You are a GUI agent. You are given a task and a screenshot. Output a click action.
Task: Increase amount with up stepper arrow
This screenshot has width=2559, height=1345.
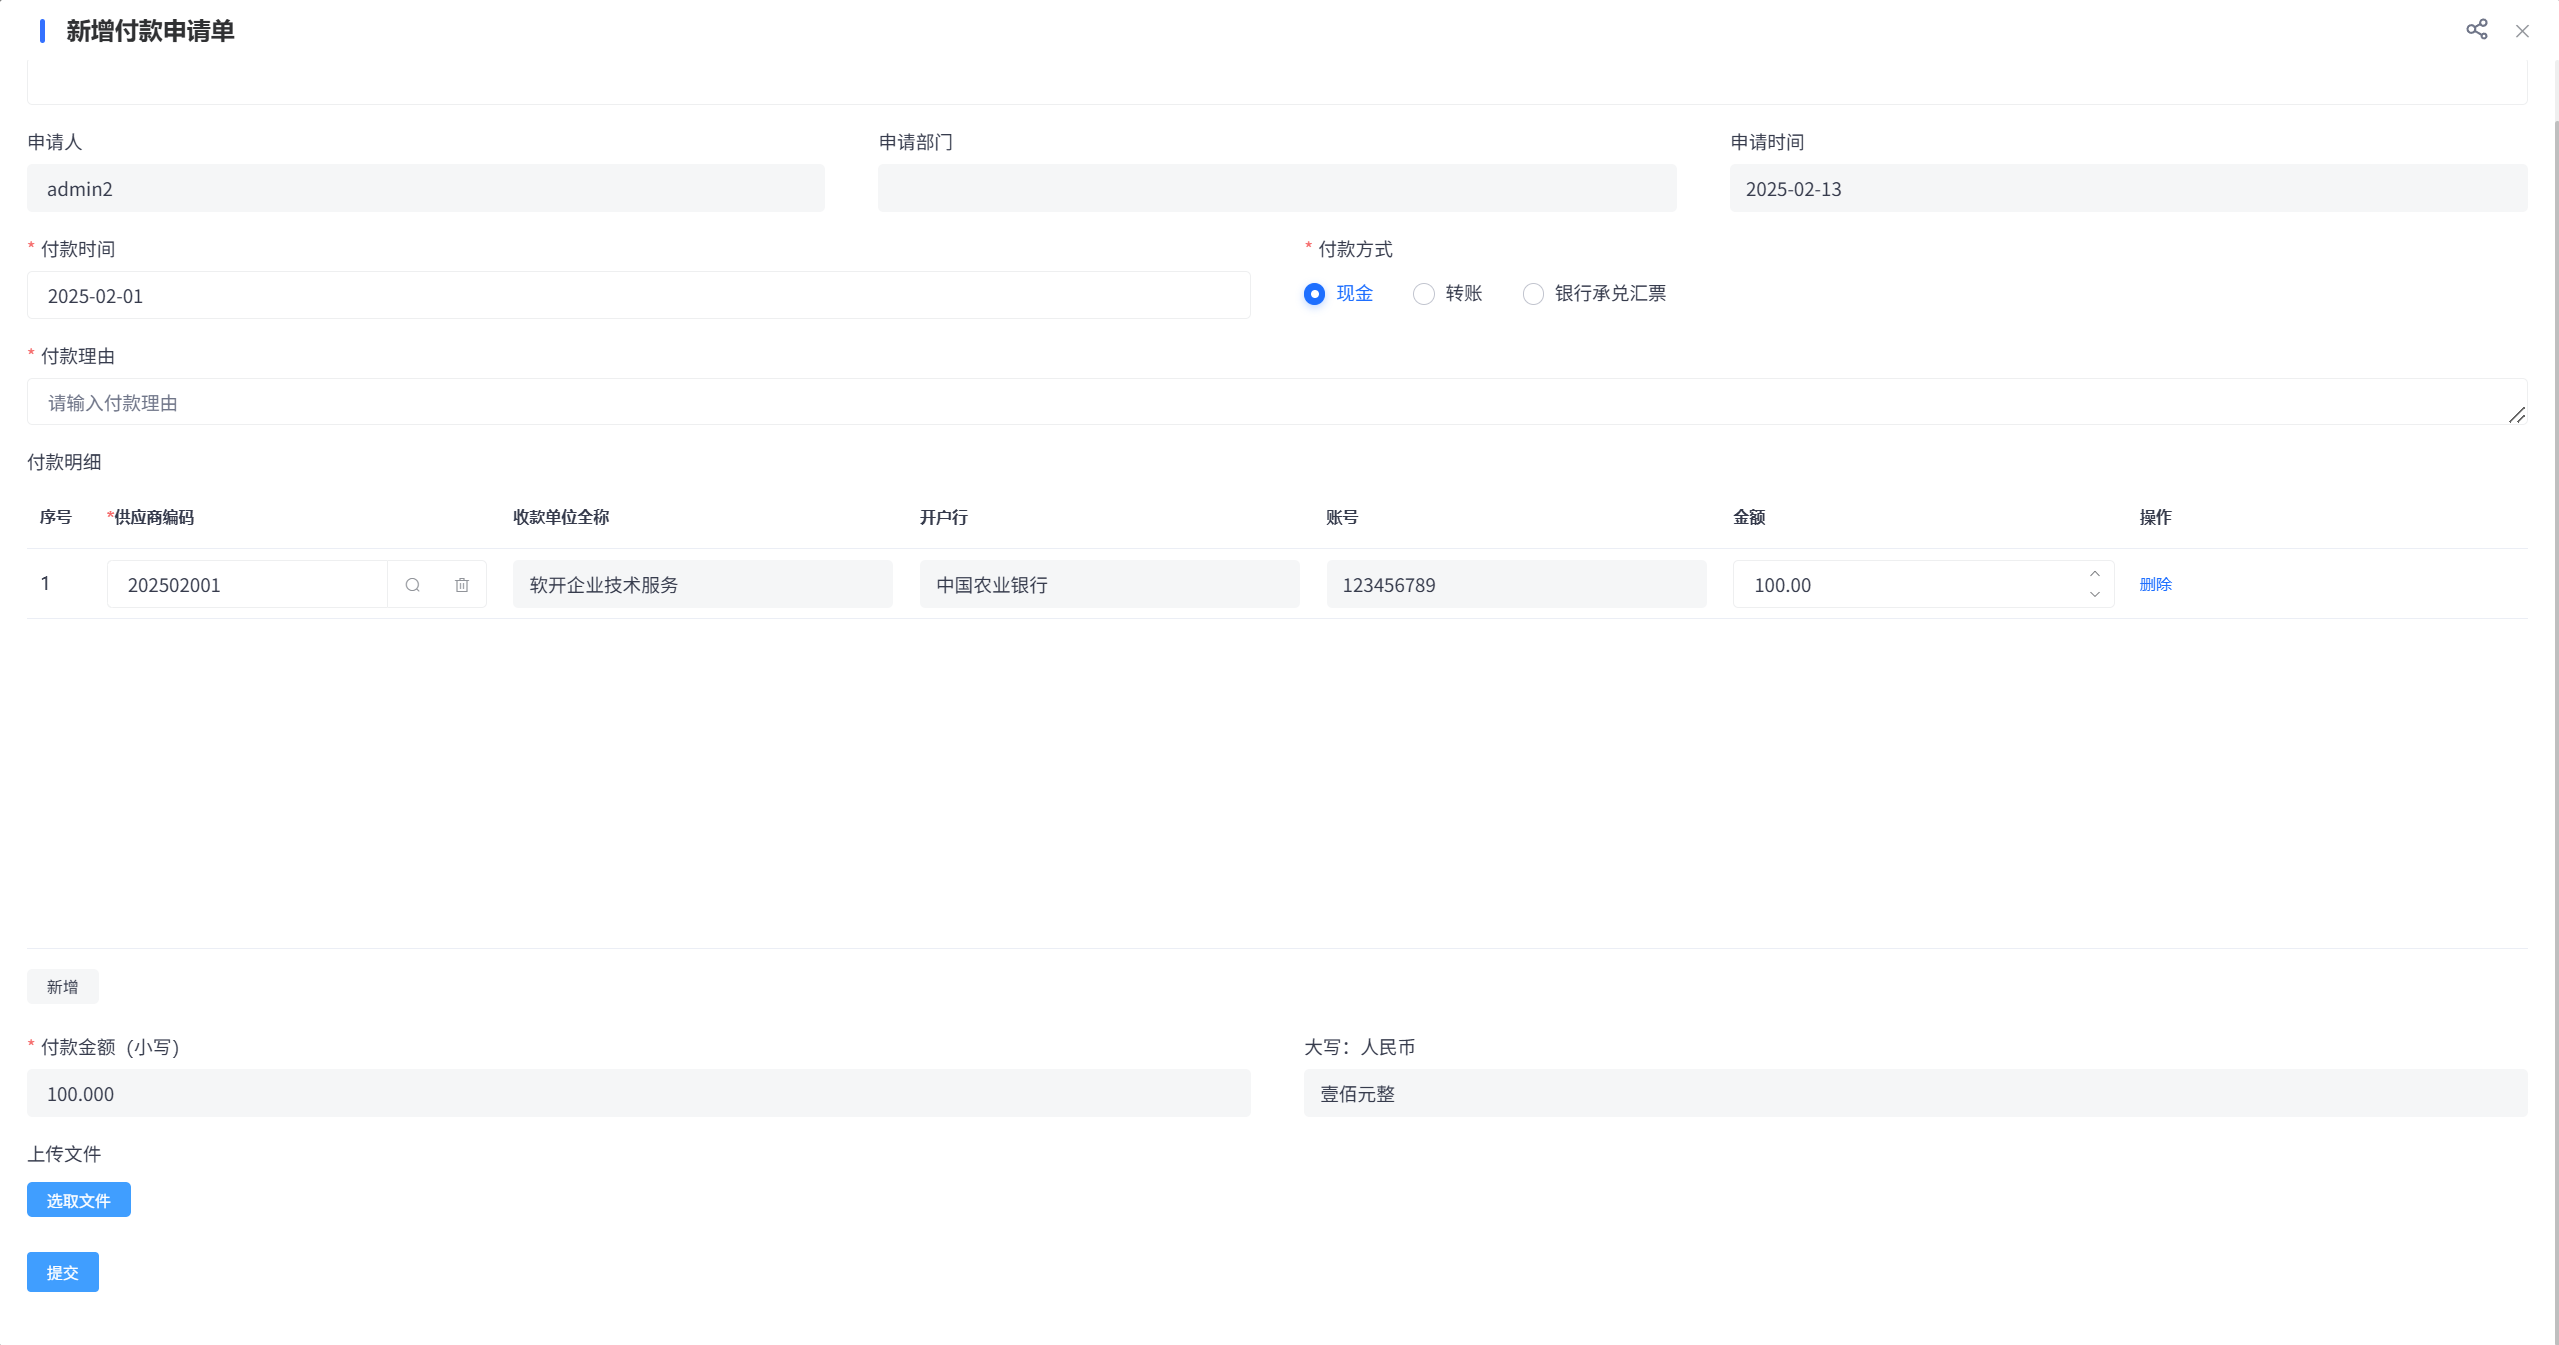(x=2094, y=574)
